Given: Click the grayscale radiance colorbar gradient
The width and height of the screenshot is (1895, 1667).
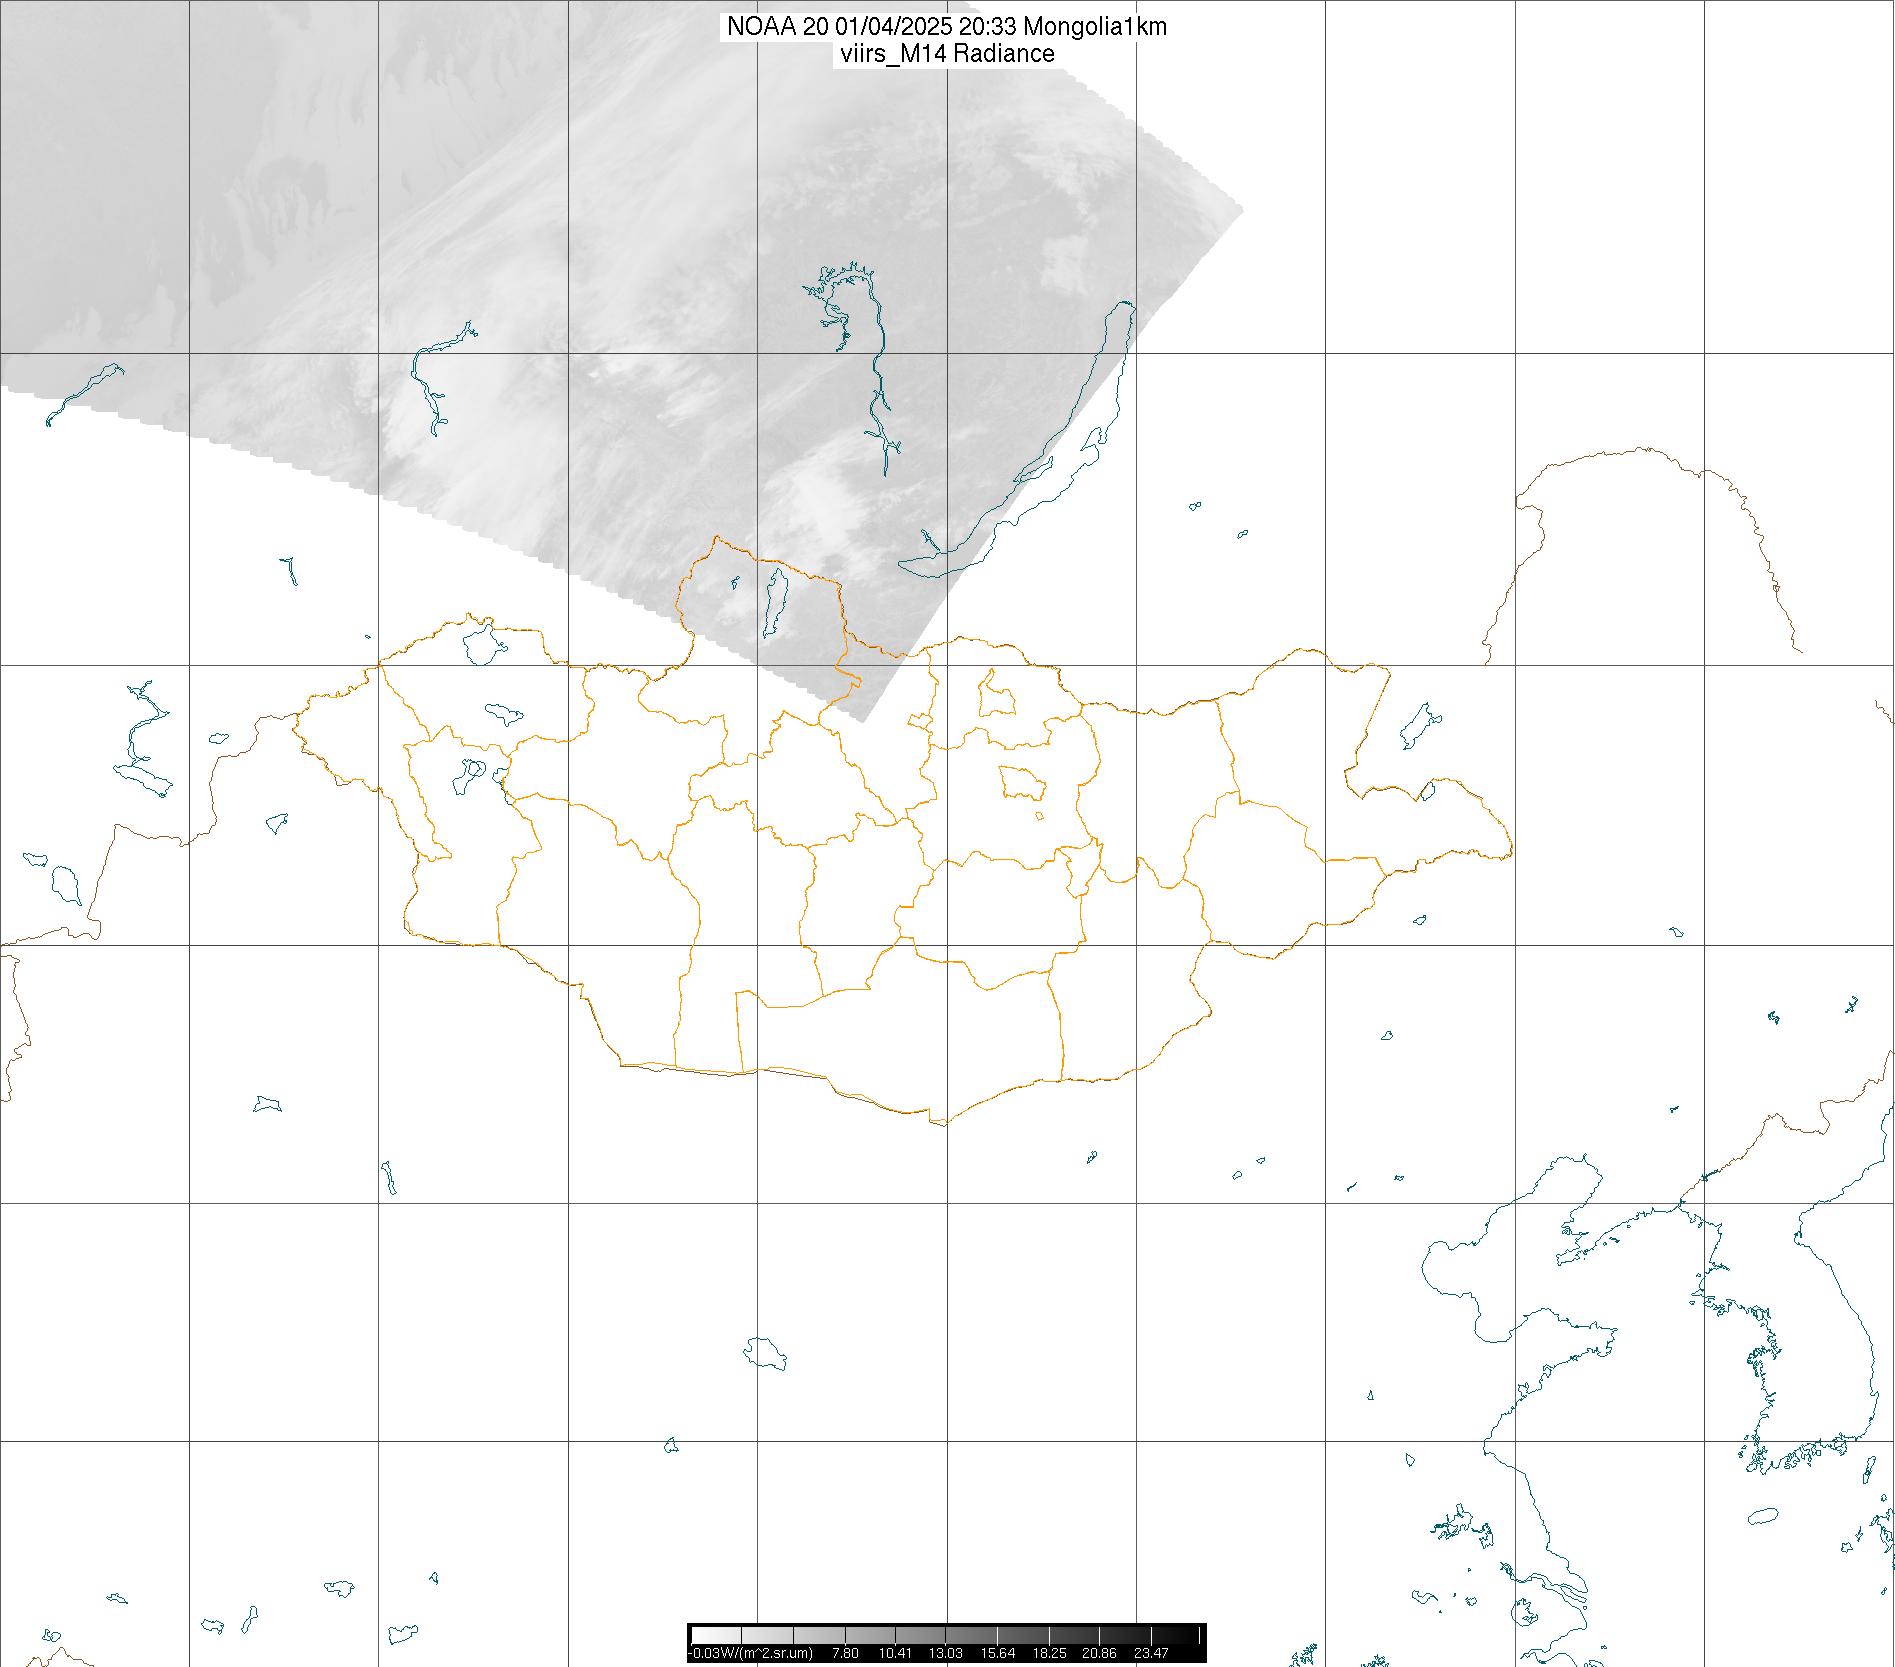Looking at the screenshot, I should point(947,1635).
